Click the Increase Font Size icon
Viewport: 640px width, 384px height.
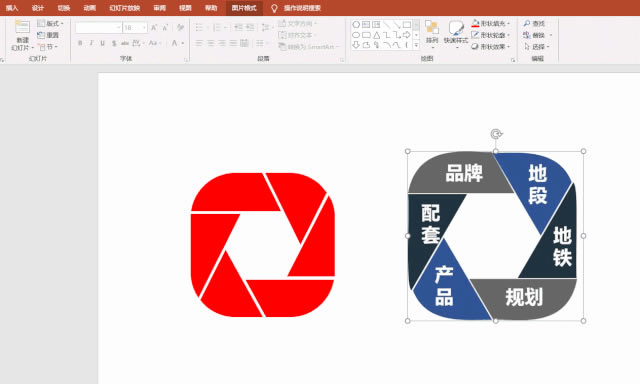point(154,28)
